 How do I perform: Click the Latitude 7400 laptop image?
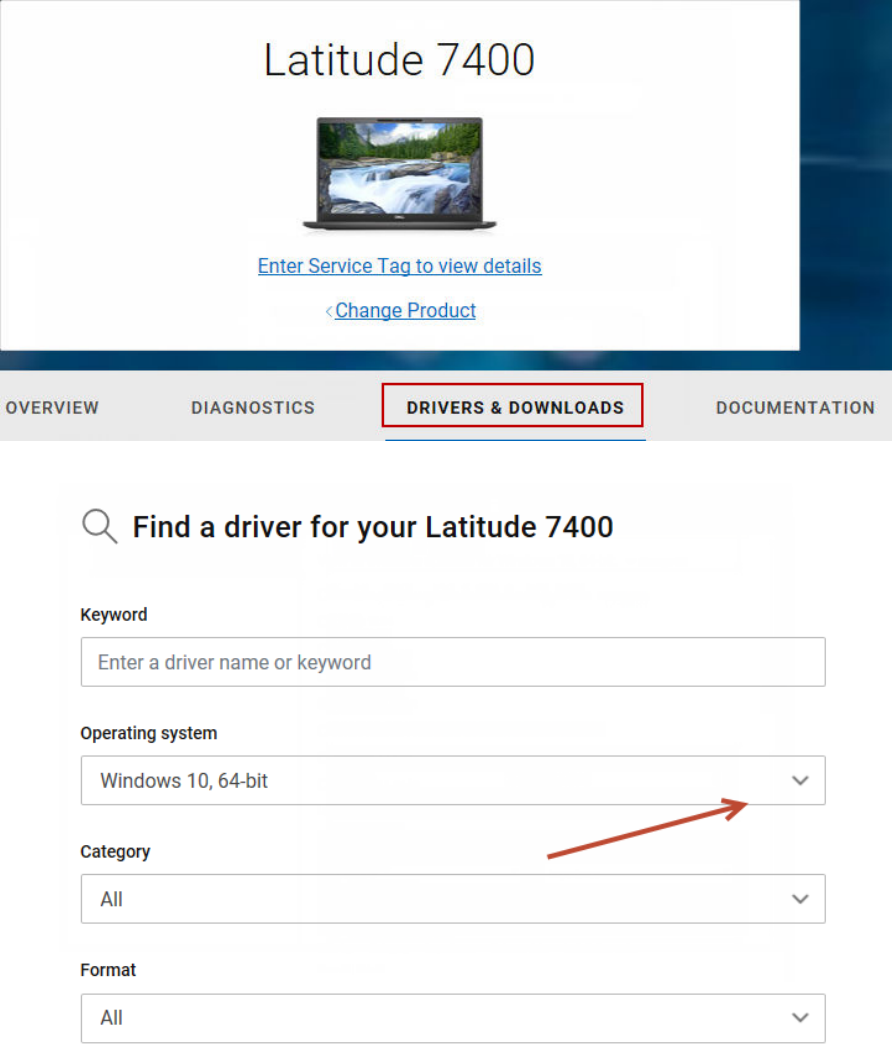399,174
